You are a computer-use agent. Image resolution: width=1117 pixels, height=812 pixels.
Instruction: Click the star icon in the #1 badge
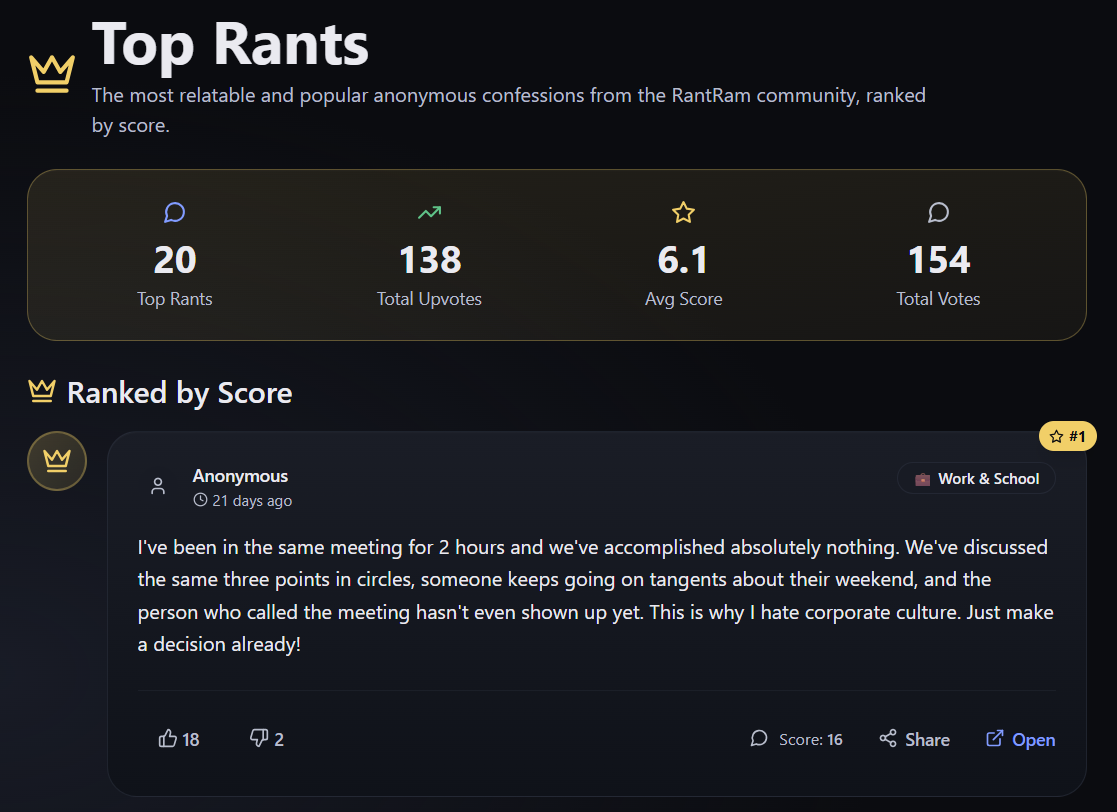(1056, 436)
